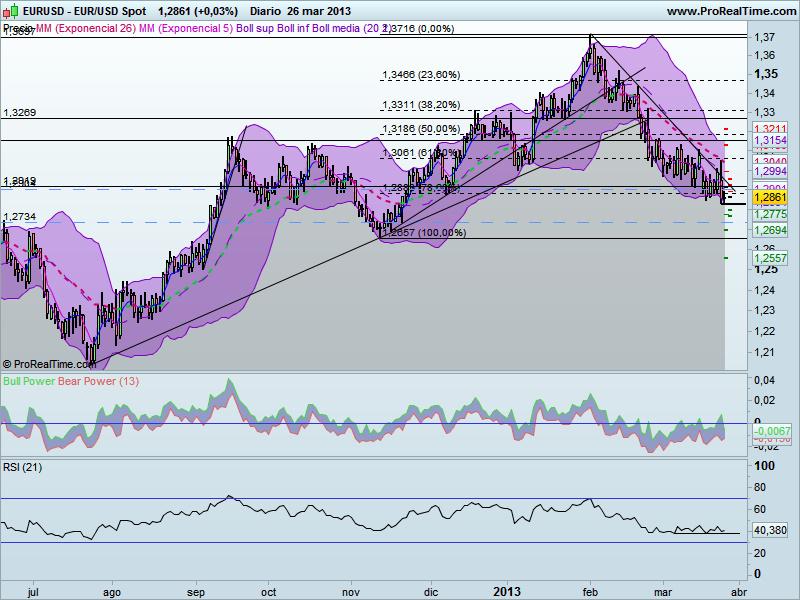Select the 1,3186 (50,00%) Fibonacci label
800x600 pixels.
421,129
